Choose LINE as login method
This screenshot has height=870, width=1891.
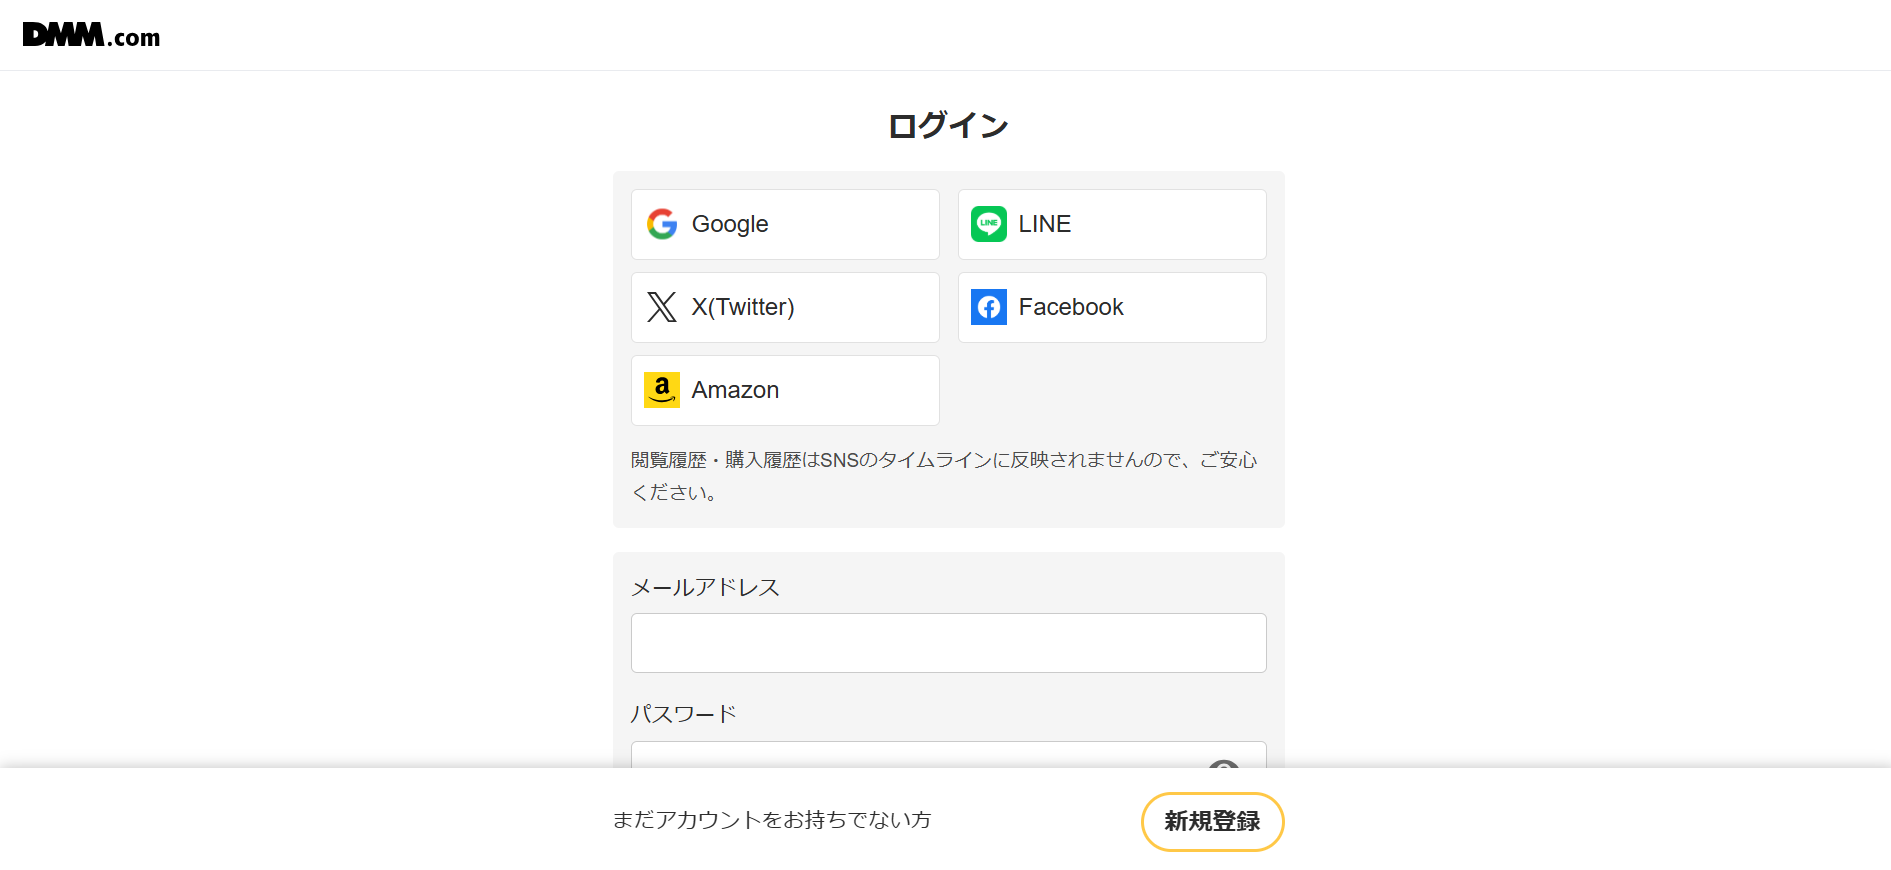click(x=1112, y=224)
